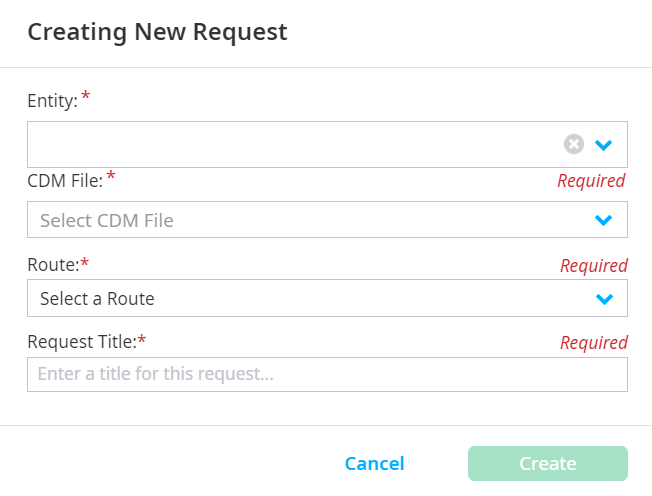Click the red asterisk beside Entity
The image size is (652, 496).
tap(85, 97)
